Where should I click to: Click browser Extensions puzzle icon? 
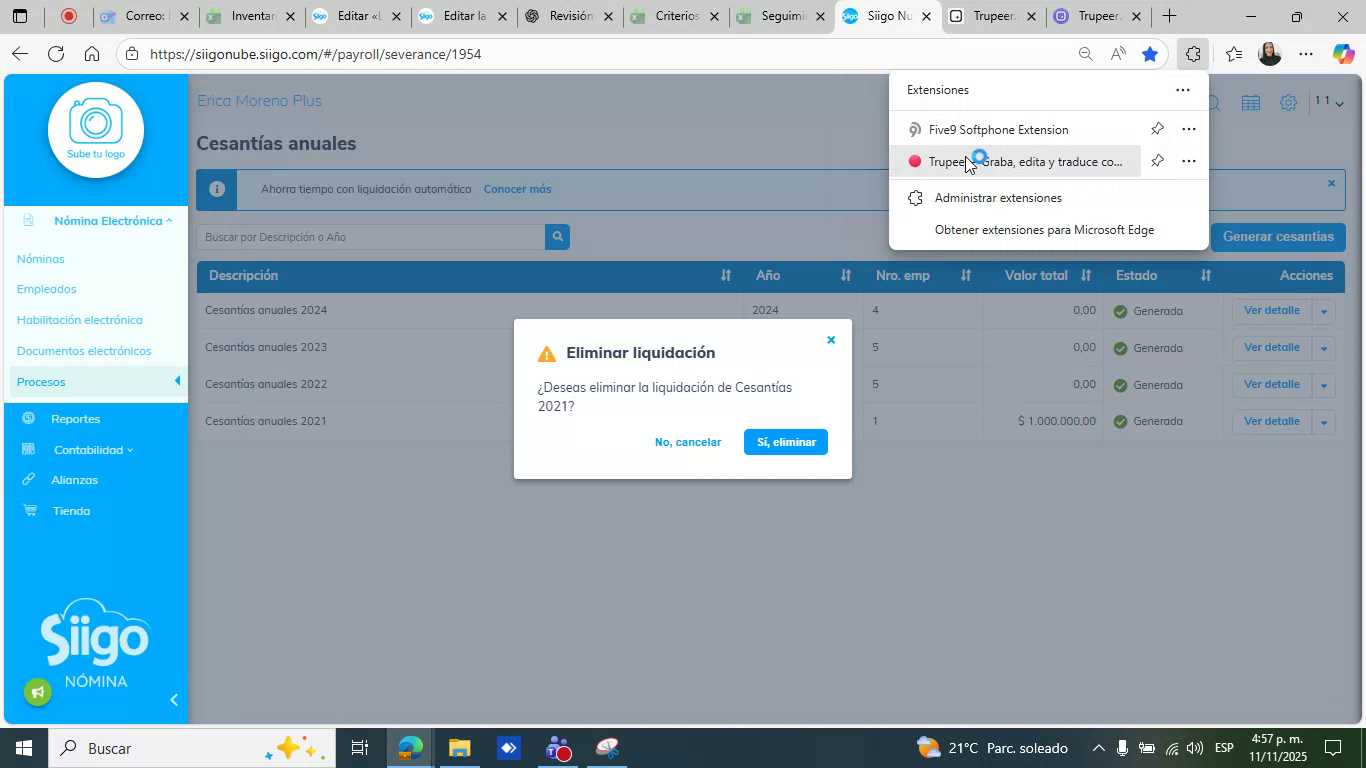click(x=1192, y=54)
